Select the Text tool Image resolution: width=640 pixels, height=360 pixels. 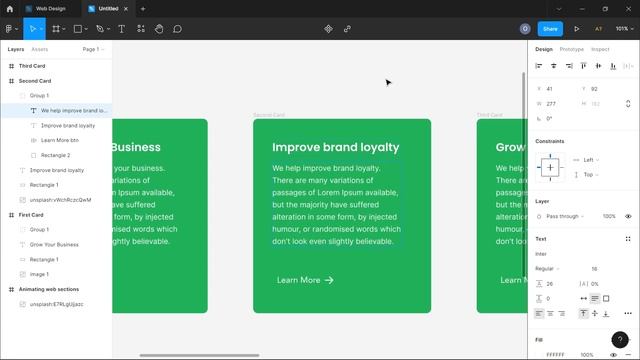(121, 29)
